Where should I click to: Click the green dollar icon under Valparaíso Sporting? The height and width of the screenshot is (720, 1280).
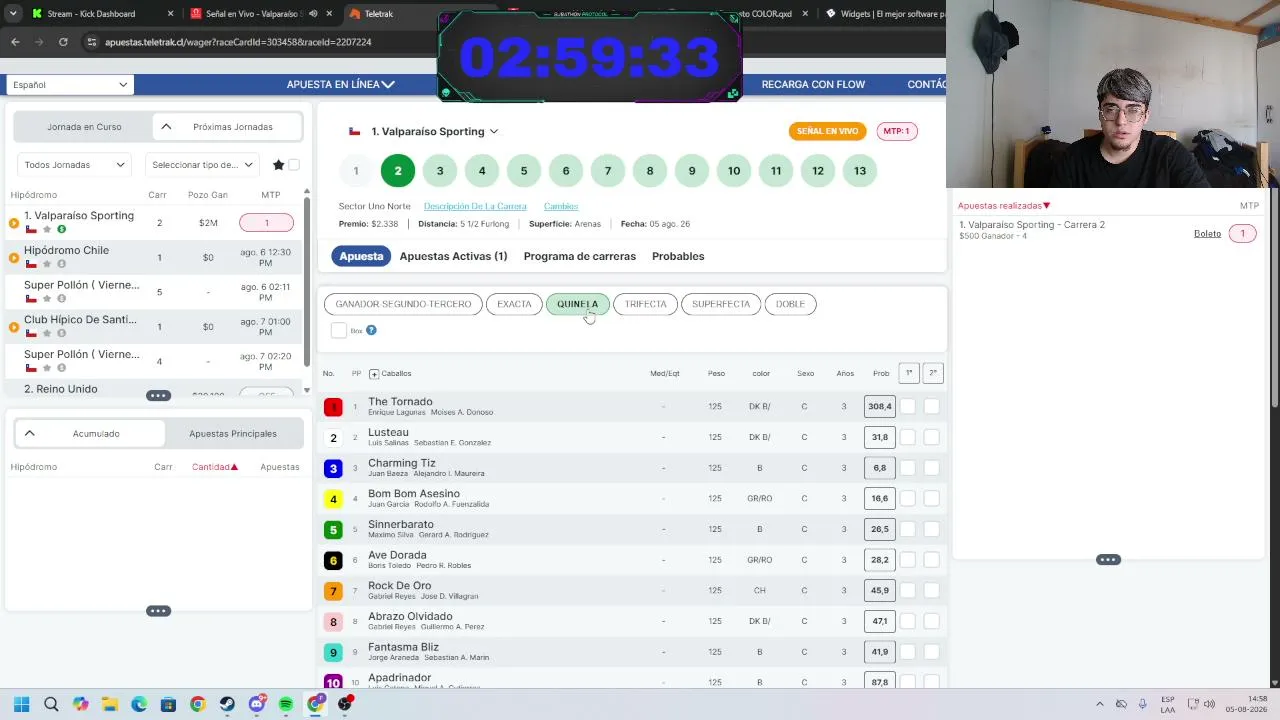coord(61,230)
